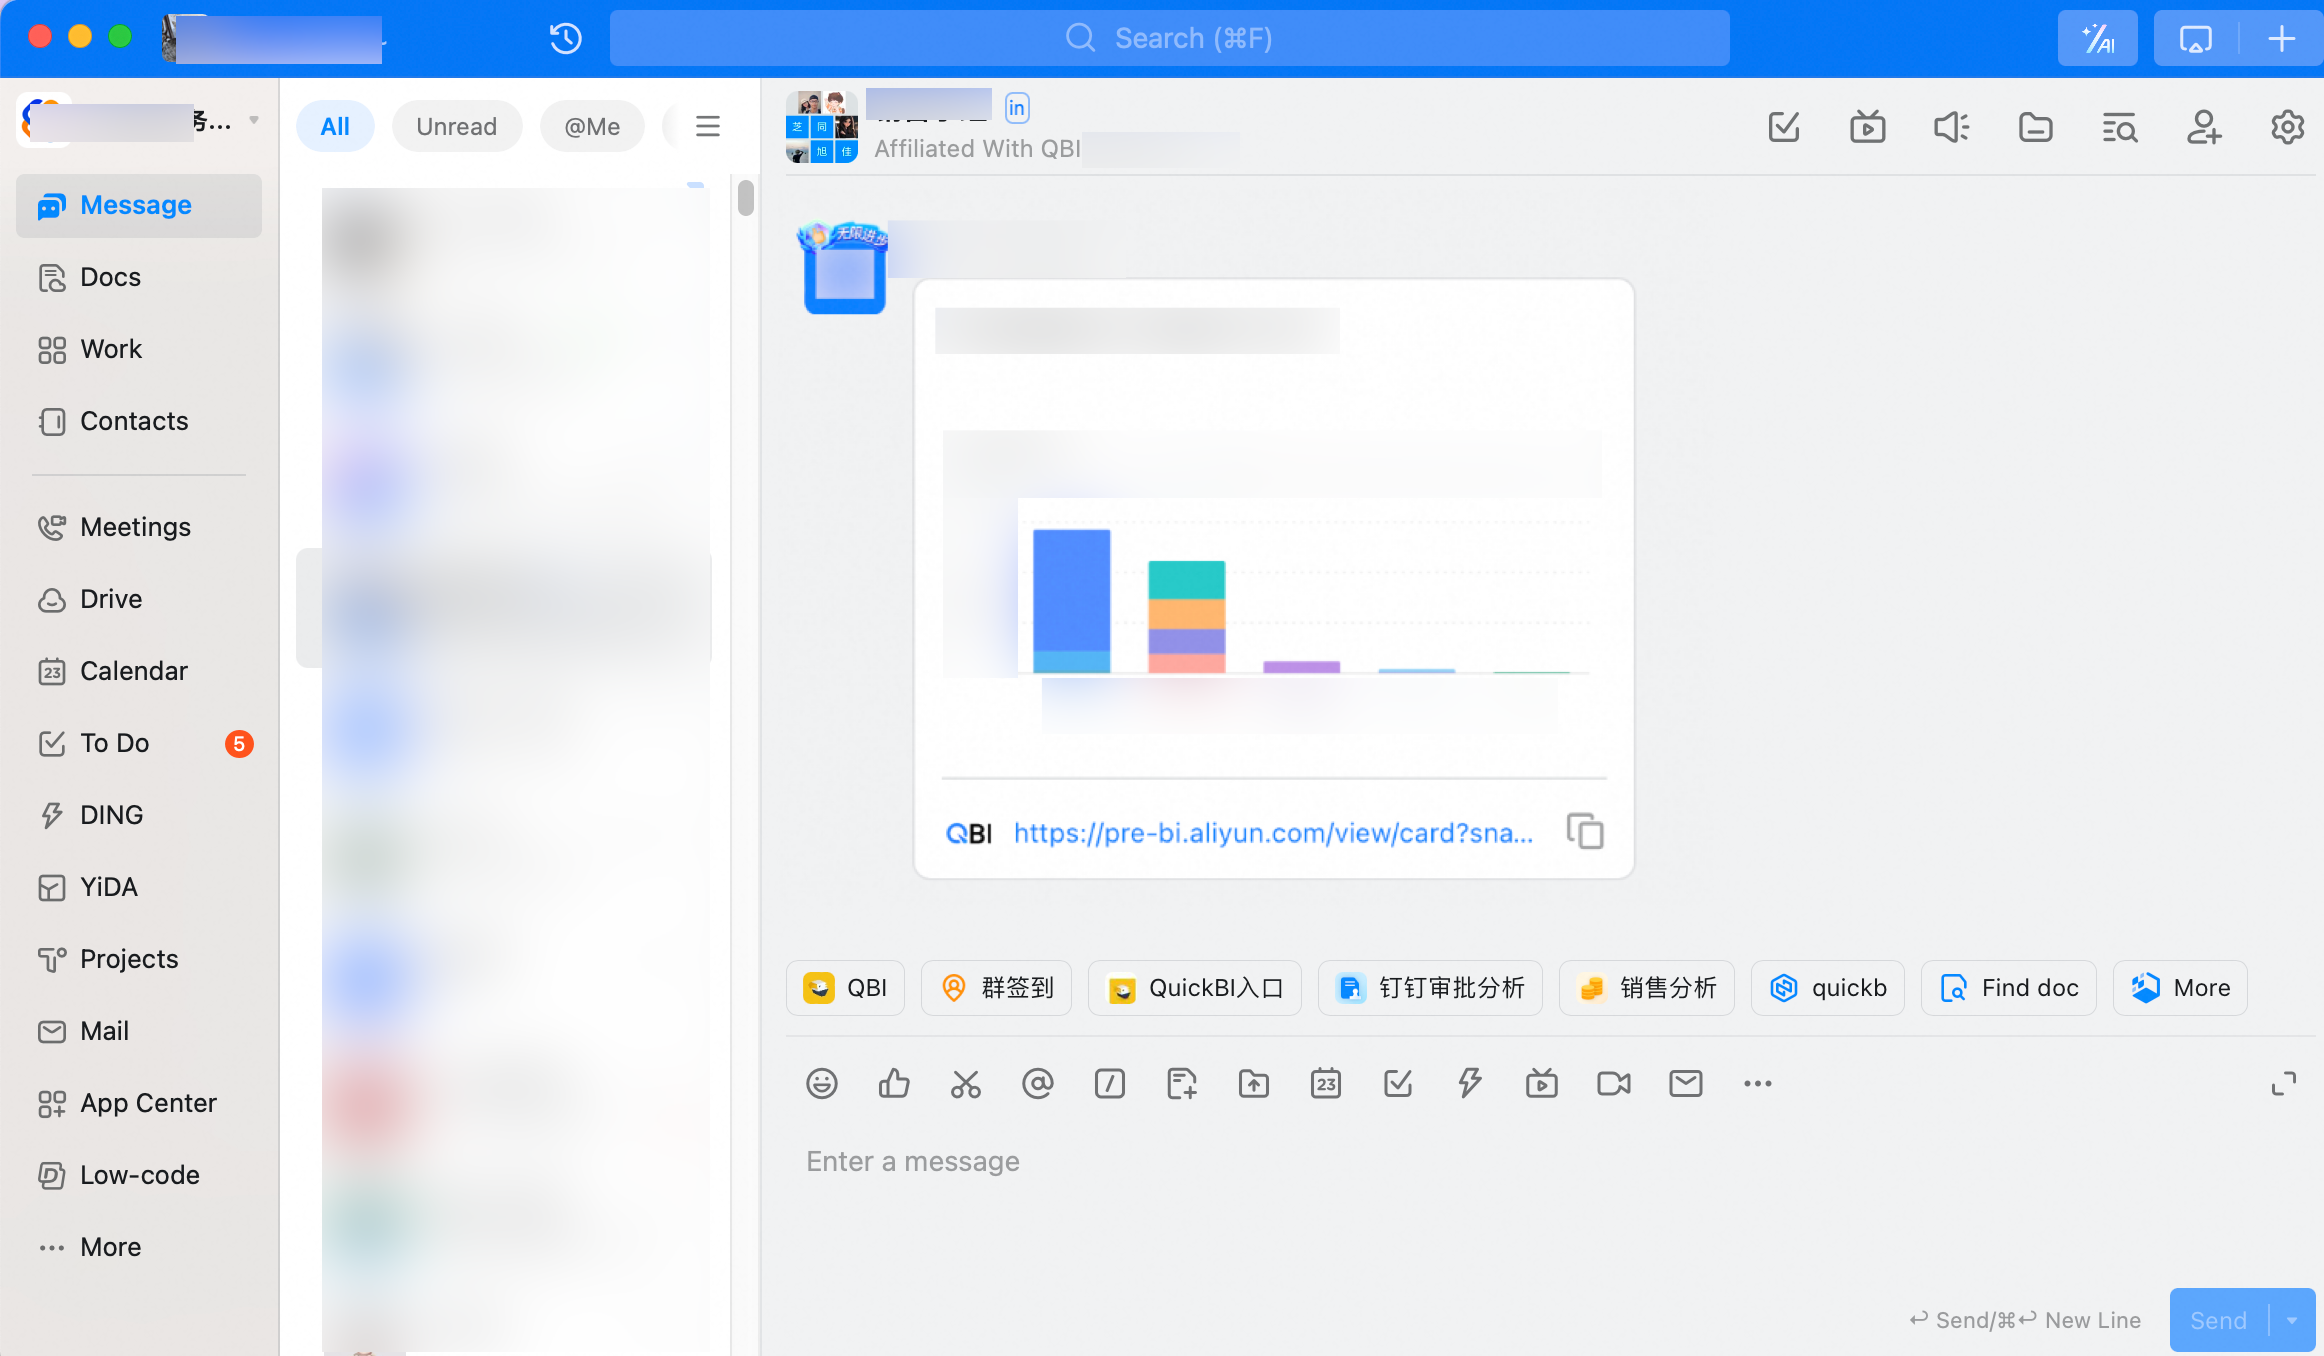Create new doc icon in message toolbar
Image resolution: width=2324 pixels, height=1356 pixels.
[1181, 1083]
